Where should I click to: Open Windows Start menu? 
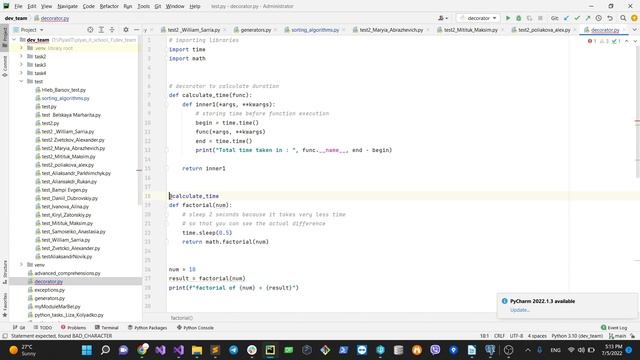(87, 350)
